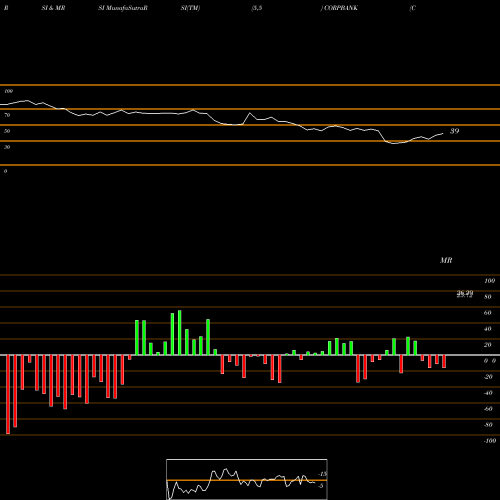Select the 'SI(TM)' header label
Image resolution: width=500 pixels, height=500 pixels.
[x=190, y=8]
